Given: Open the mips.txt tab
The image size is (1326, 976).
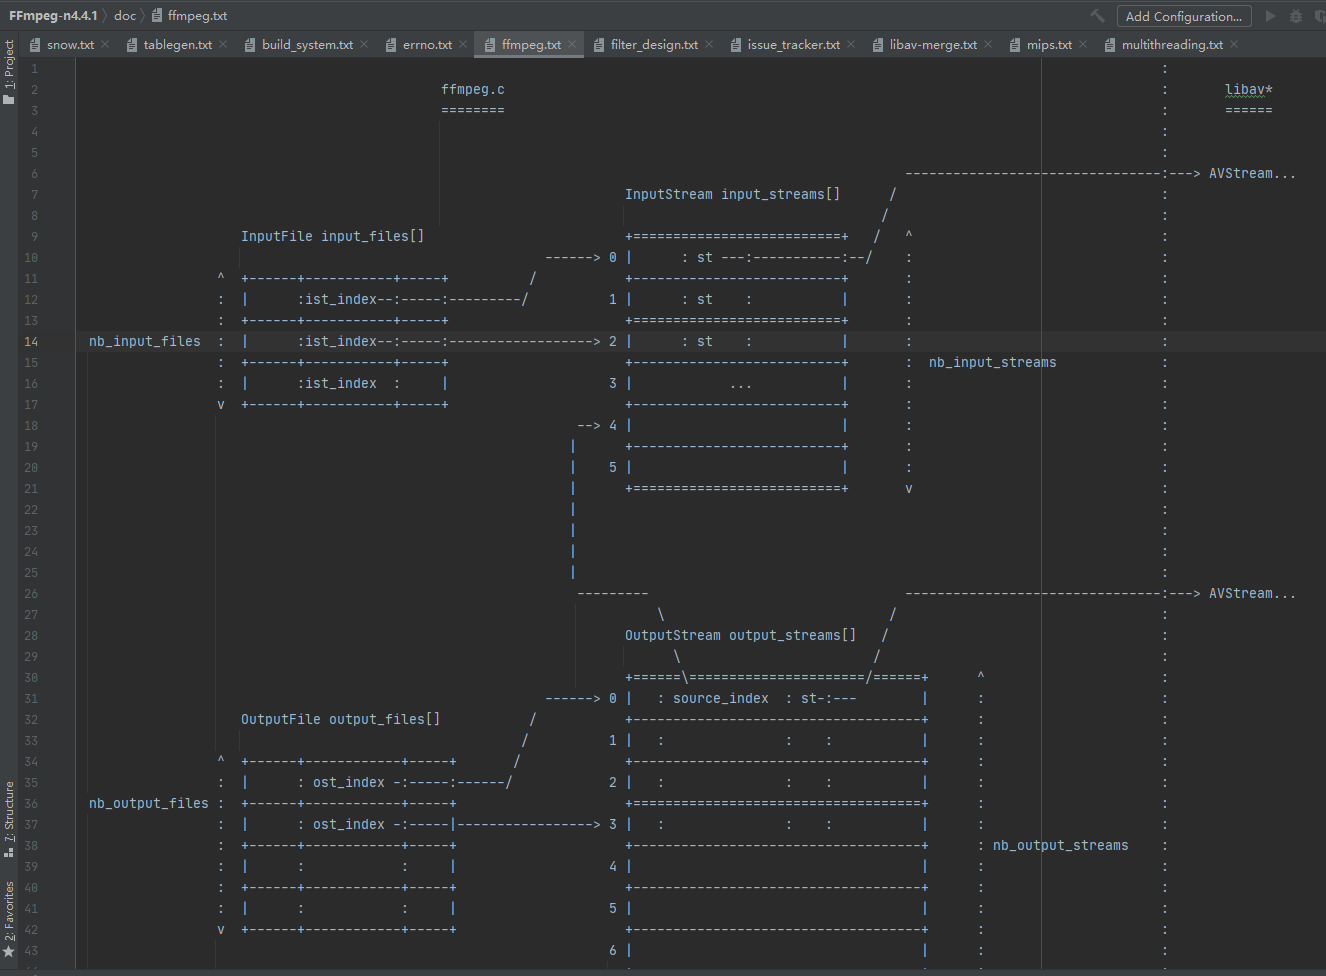Looking at the screenshot, I should click(x=1049, y=44).
